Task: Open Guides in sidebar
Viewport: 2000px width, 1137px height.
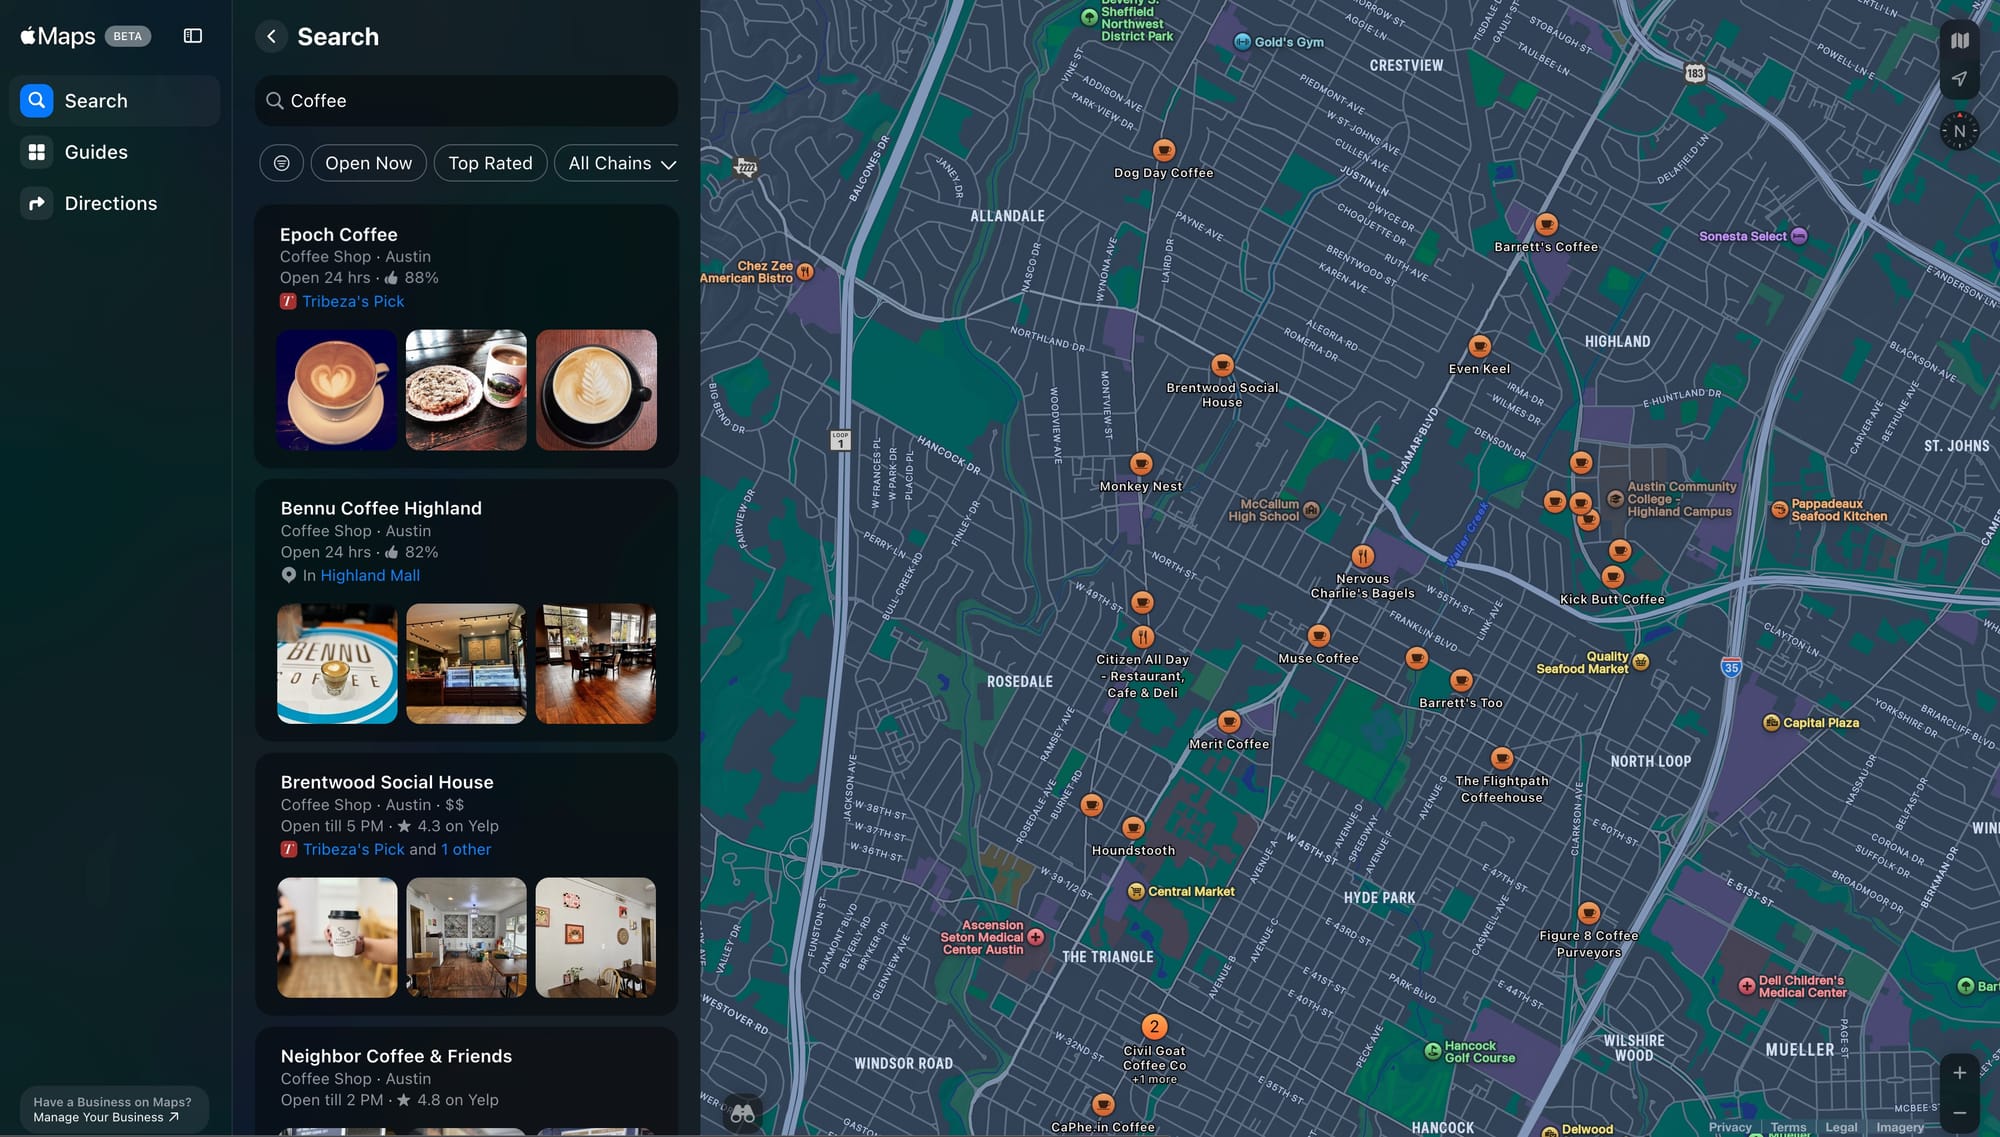Action: tap(115, 152)
